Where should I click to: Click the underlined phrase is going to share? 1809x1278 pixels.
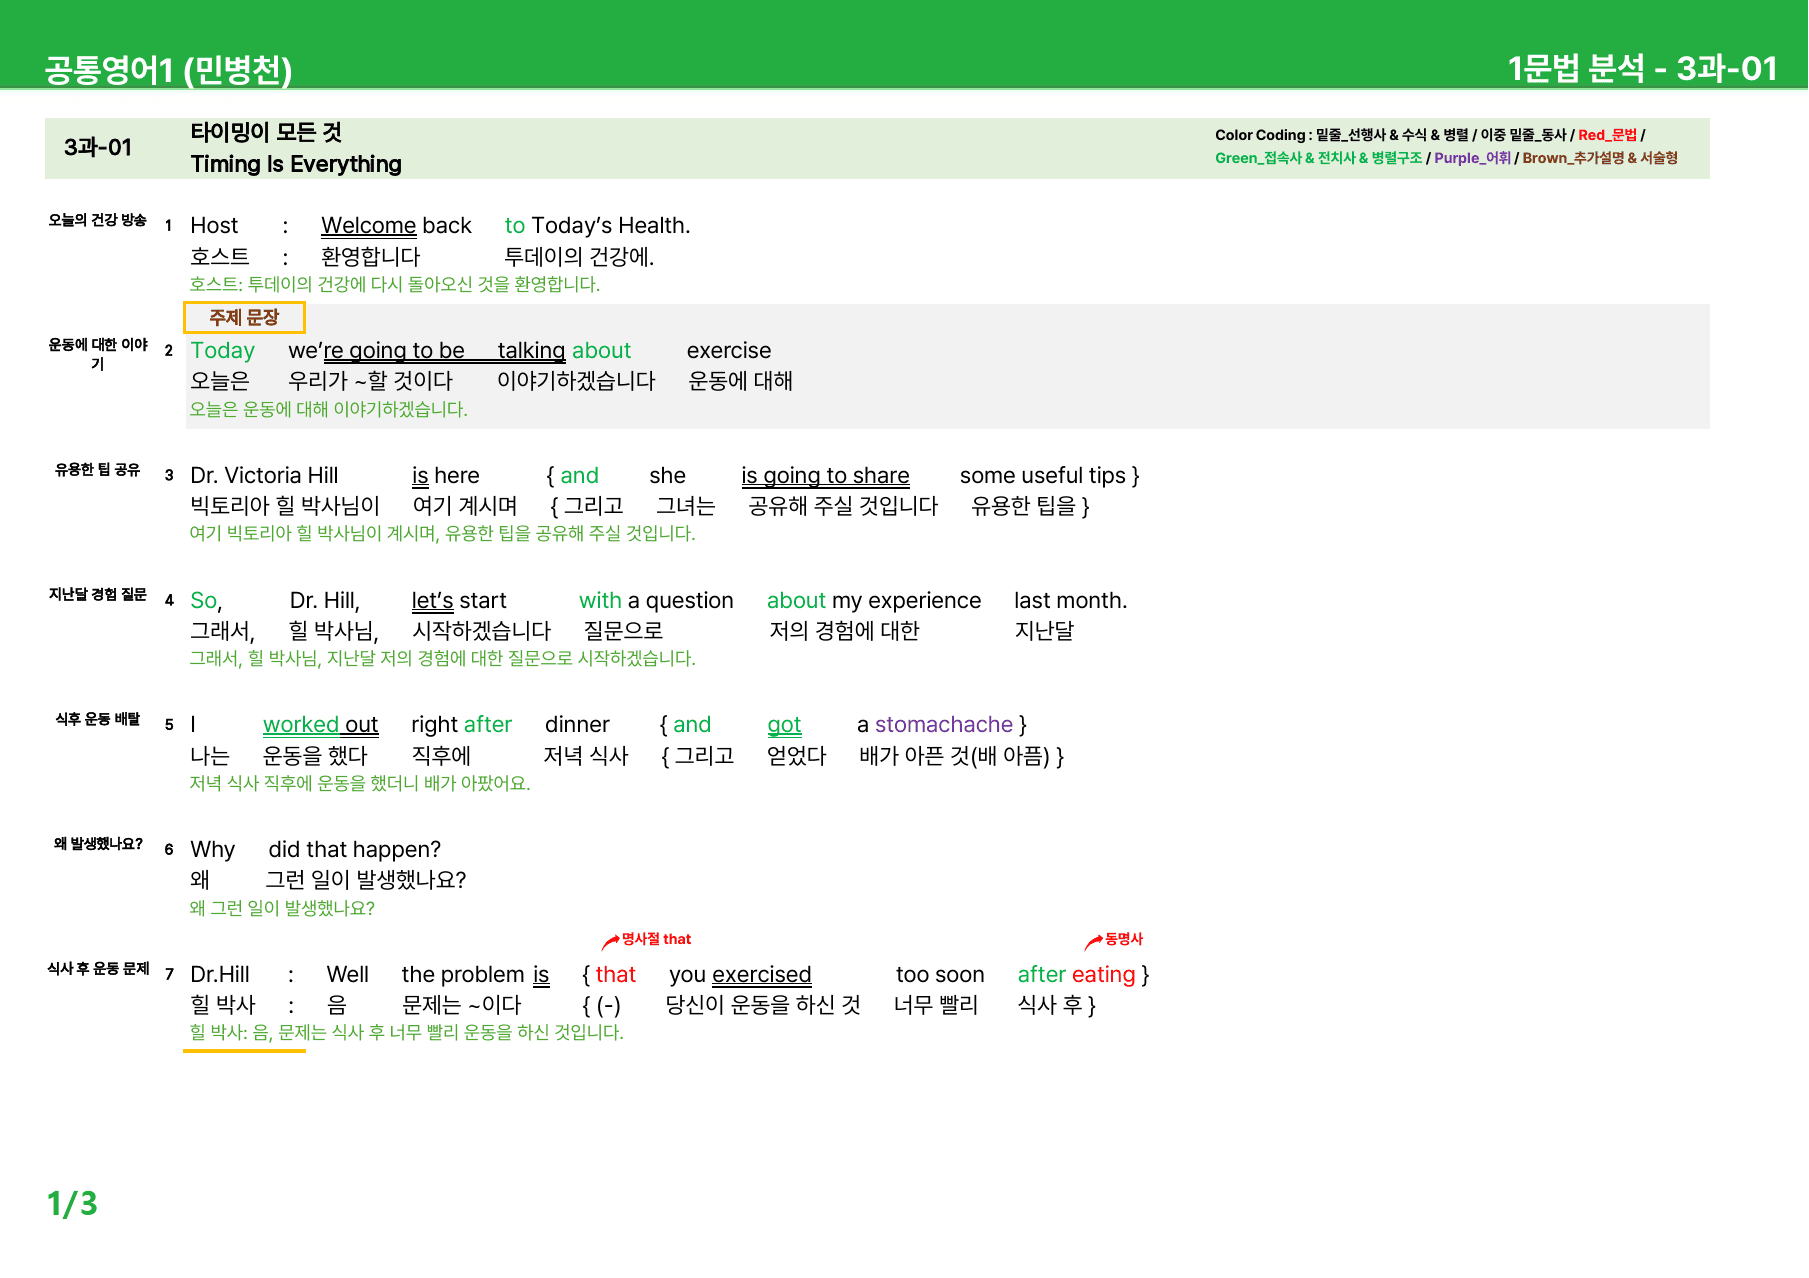825,476
